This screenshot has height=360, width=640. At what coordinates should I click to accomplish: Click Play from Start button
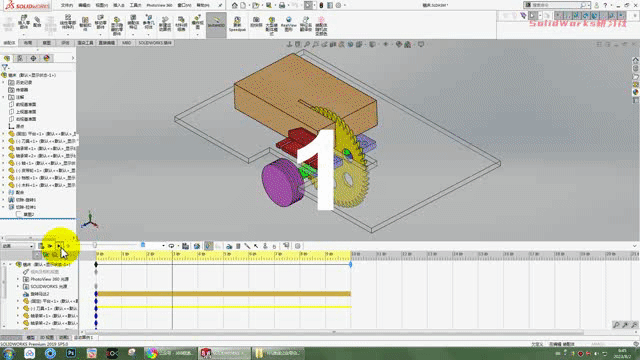[x=51, y=246]
